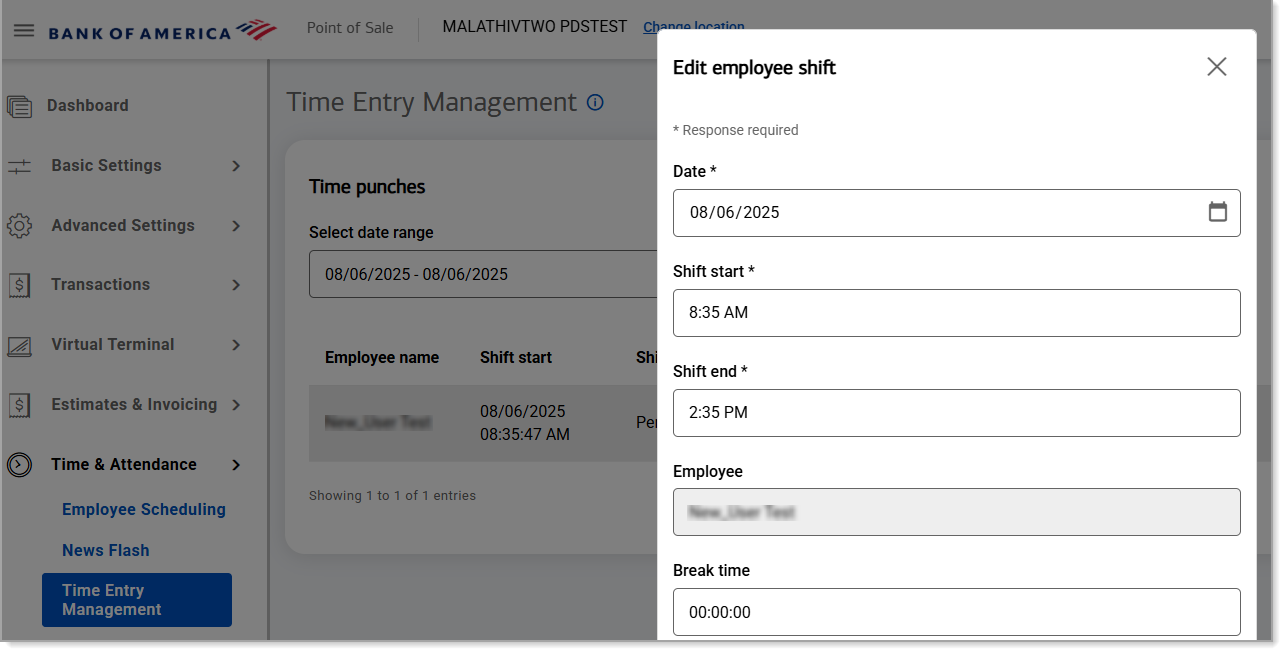Open Transactions menu label

[100, 285]
